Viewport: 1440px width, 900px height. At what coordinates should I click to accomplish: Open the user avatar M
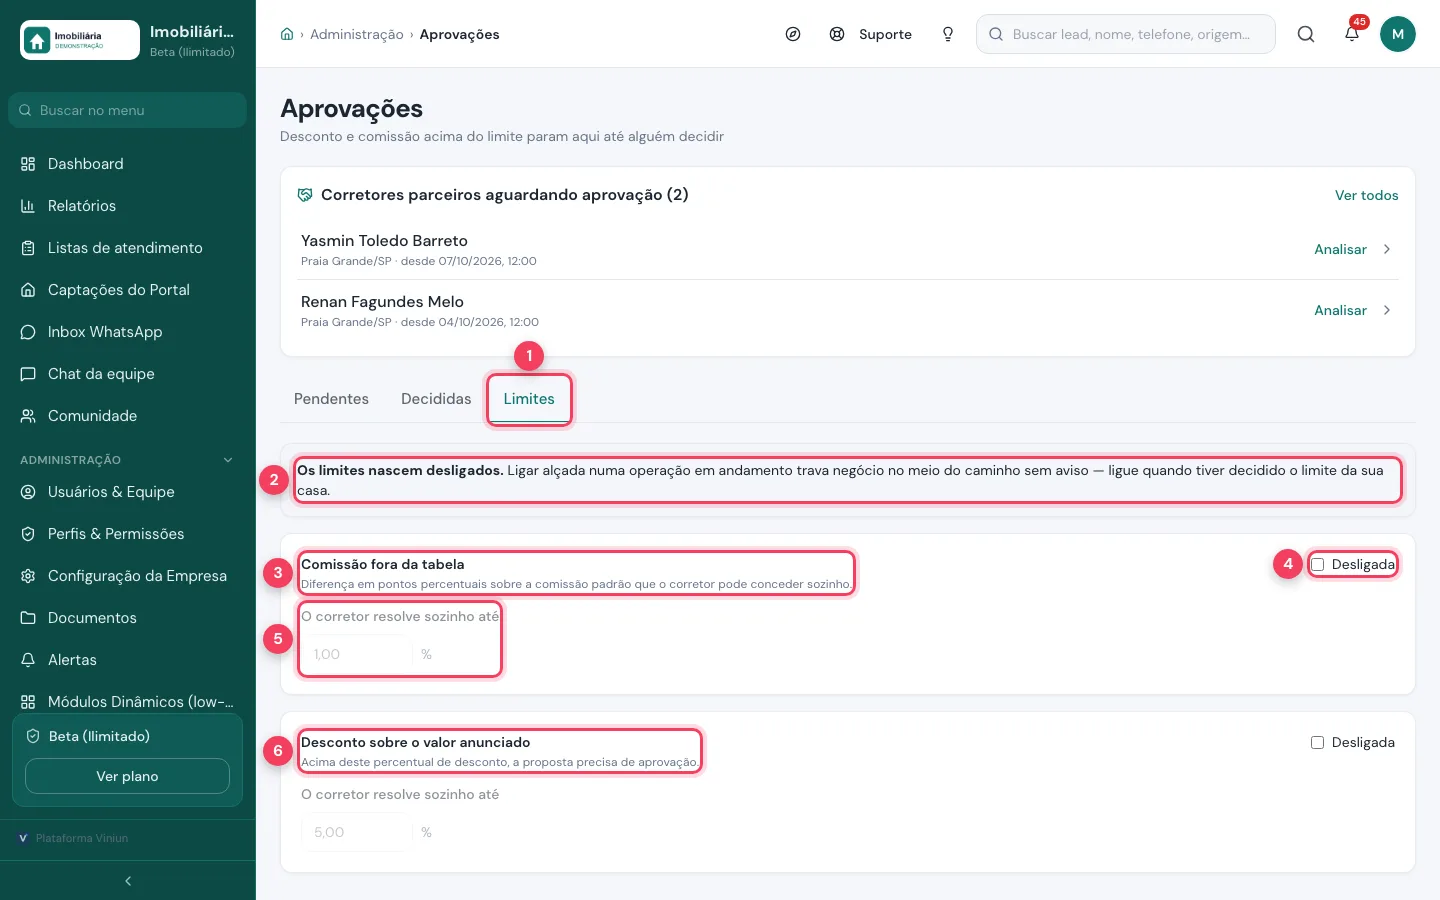(x=1398, y=34)
